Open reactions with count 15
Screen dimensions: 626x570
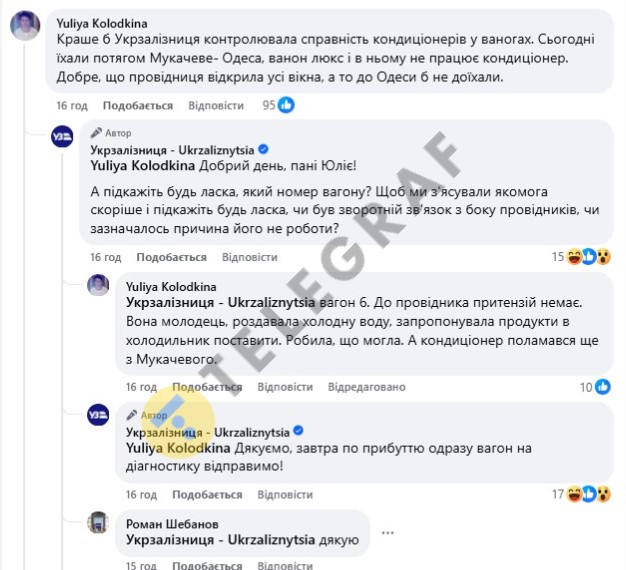(x=581, y=257)
